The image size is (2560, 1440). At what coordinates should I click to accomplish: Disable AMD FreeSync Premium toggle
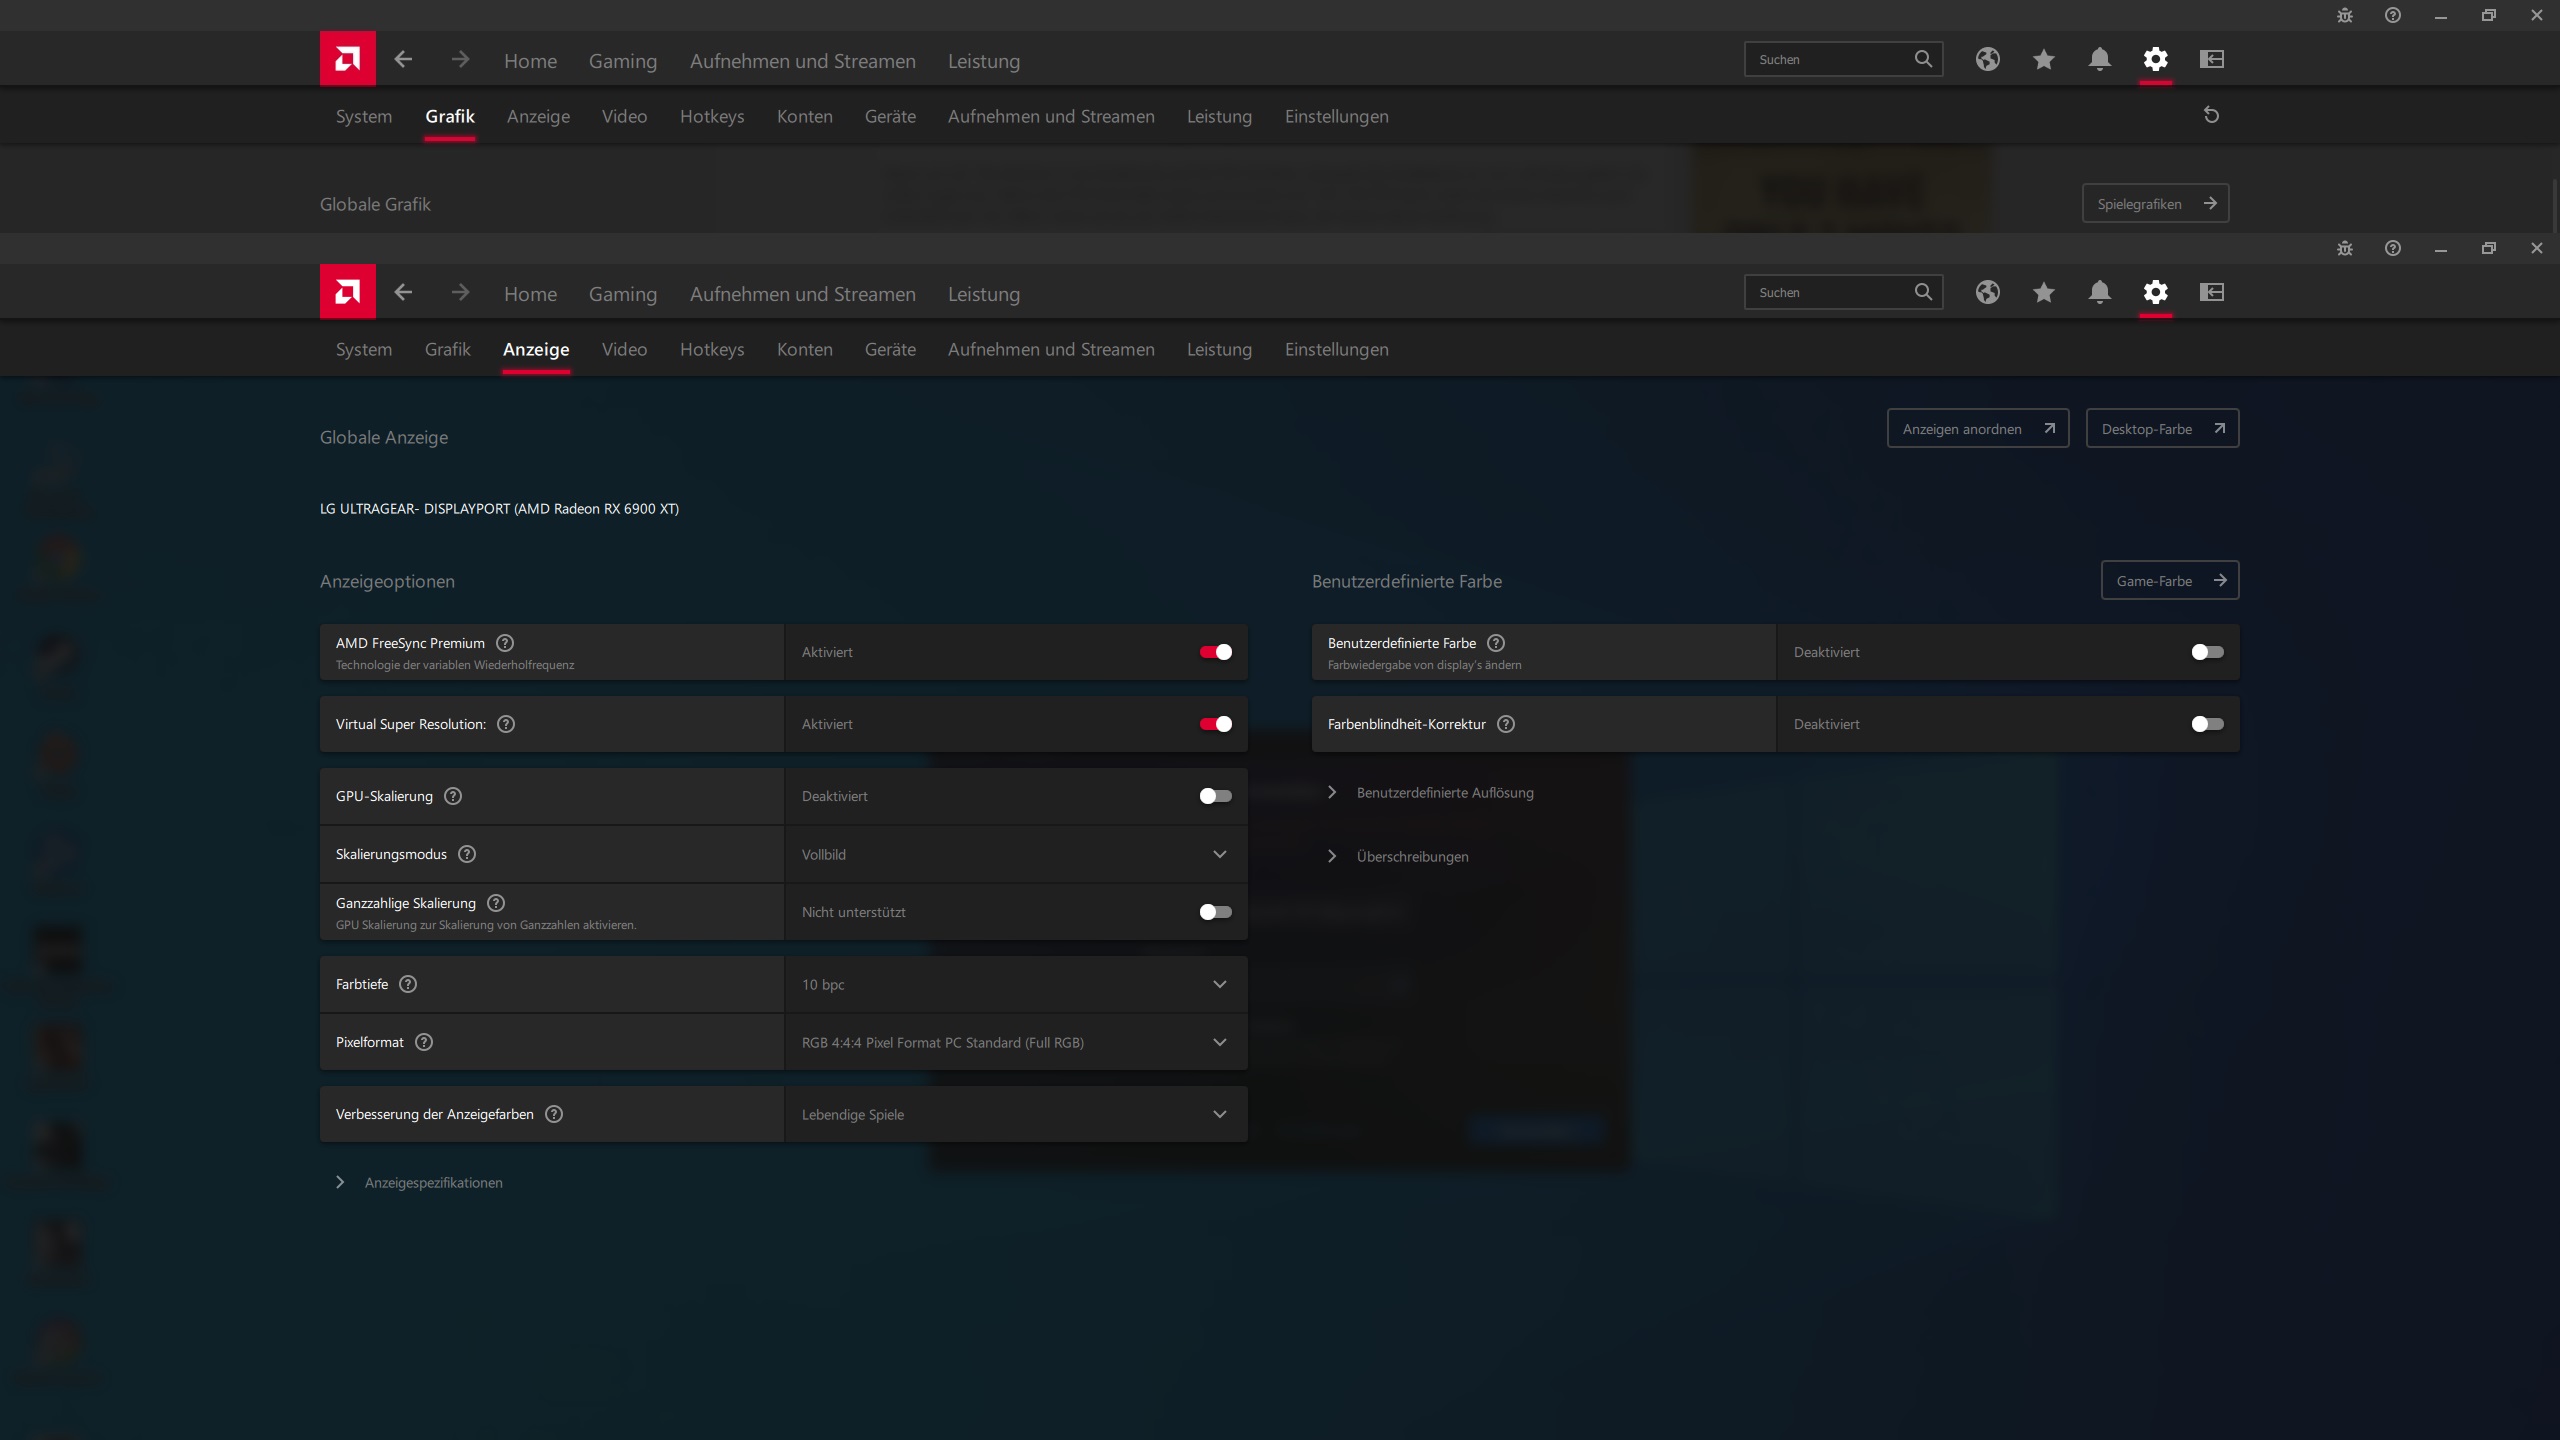[x=1215, y=652]
